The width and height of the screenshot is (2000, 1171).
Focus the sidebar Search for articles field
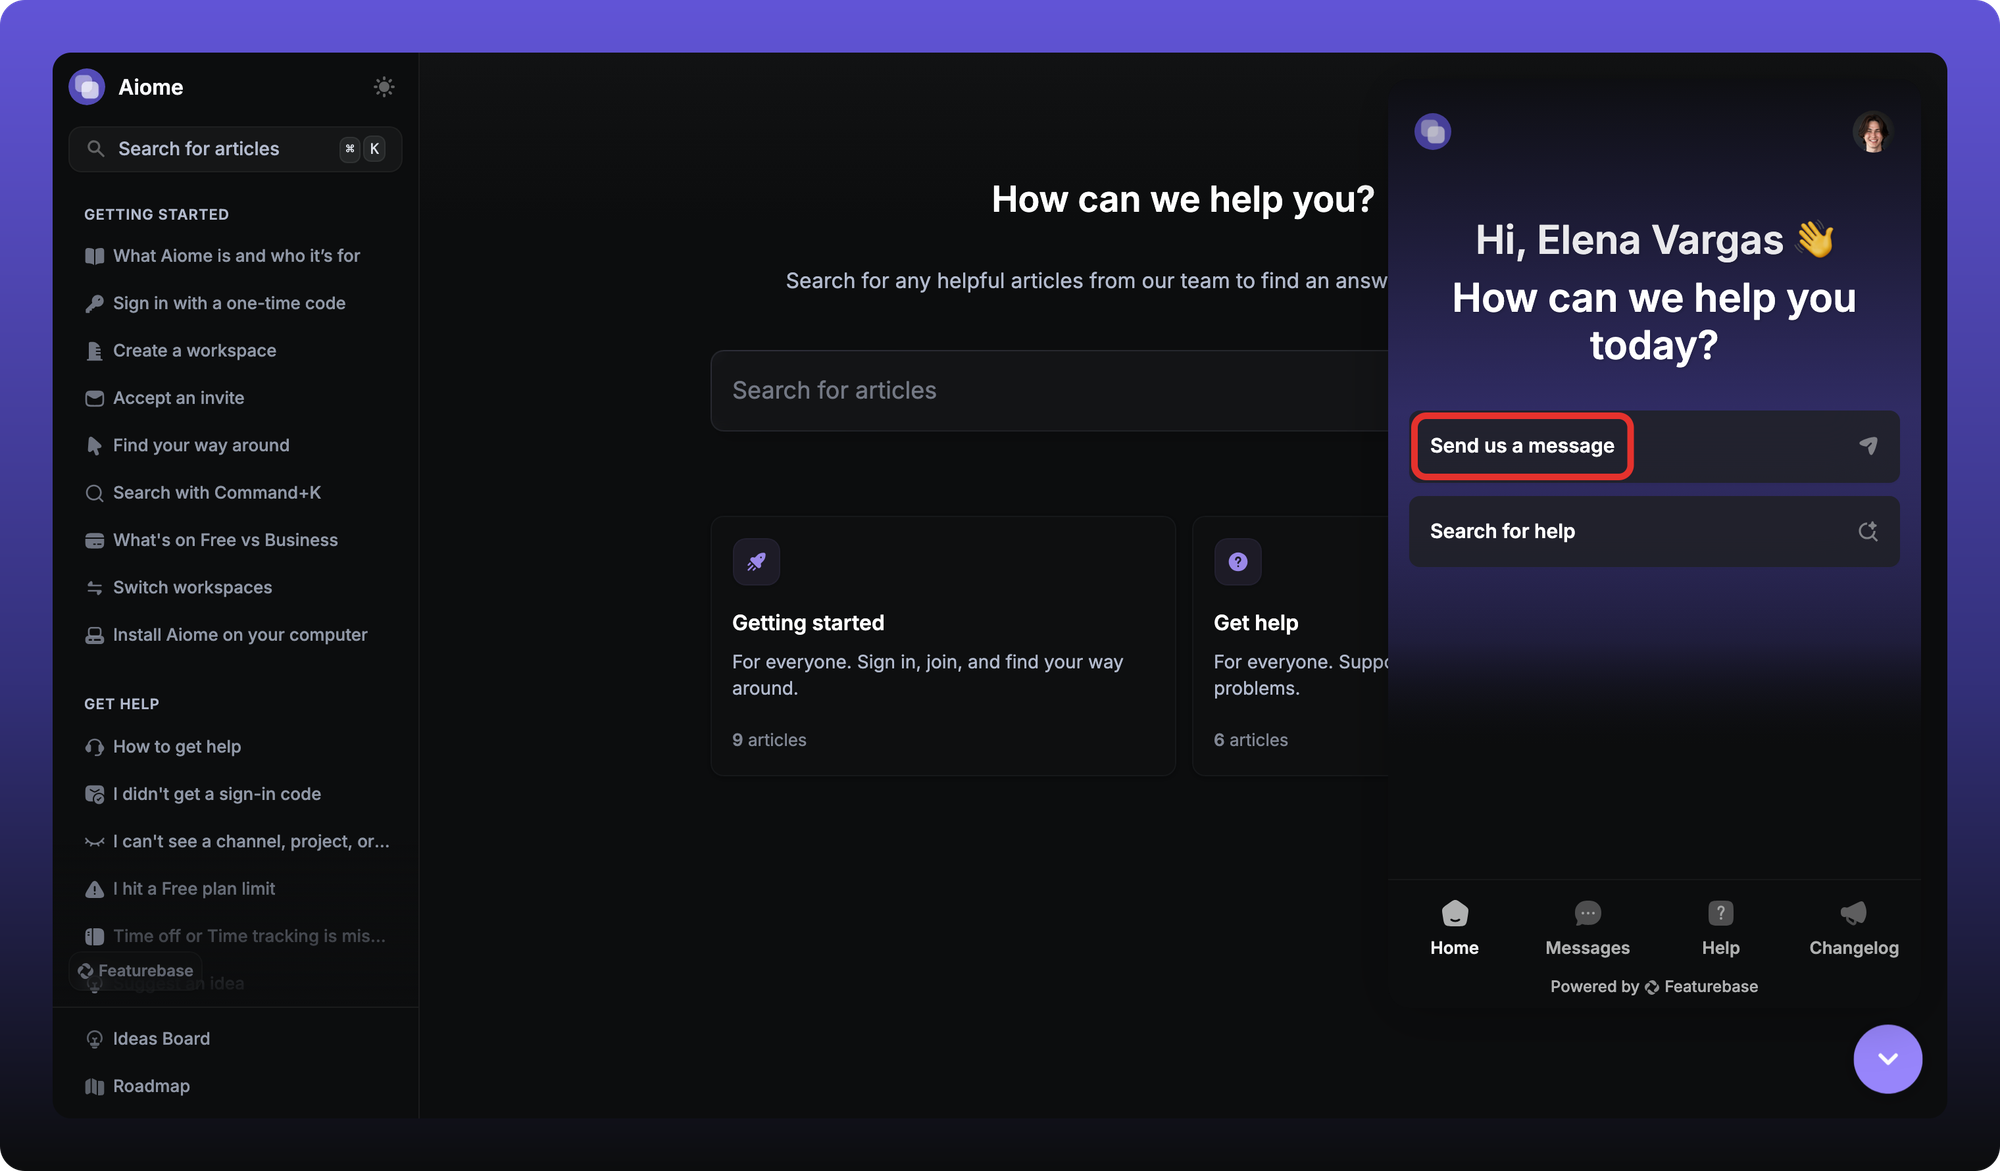(235, 149)
